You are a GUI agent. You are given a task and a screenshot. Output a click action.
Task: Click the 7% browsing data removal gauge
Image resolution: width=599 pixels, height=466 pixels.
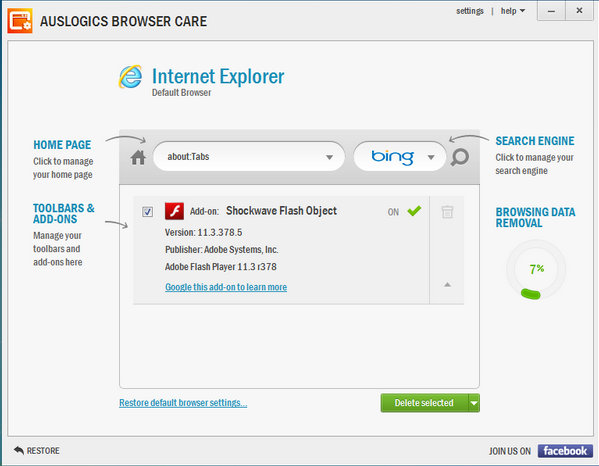click(536, 270)
